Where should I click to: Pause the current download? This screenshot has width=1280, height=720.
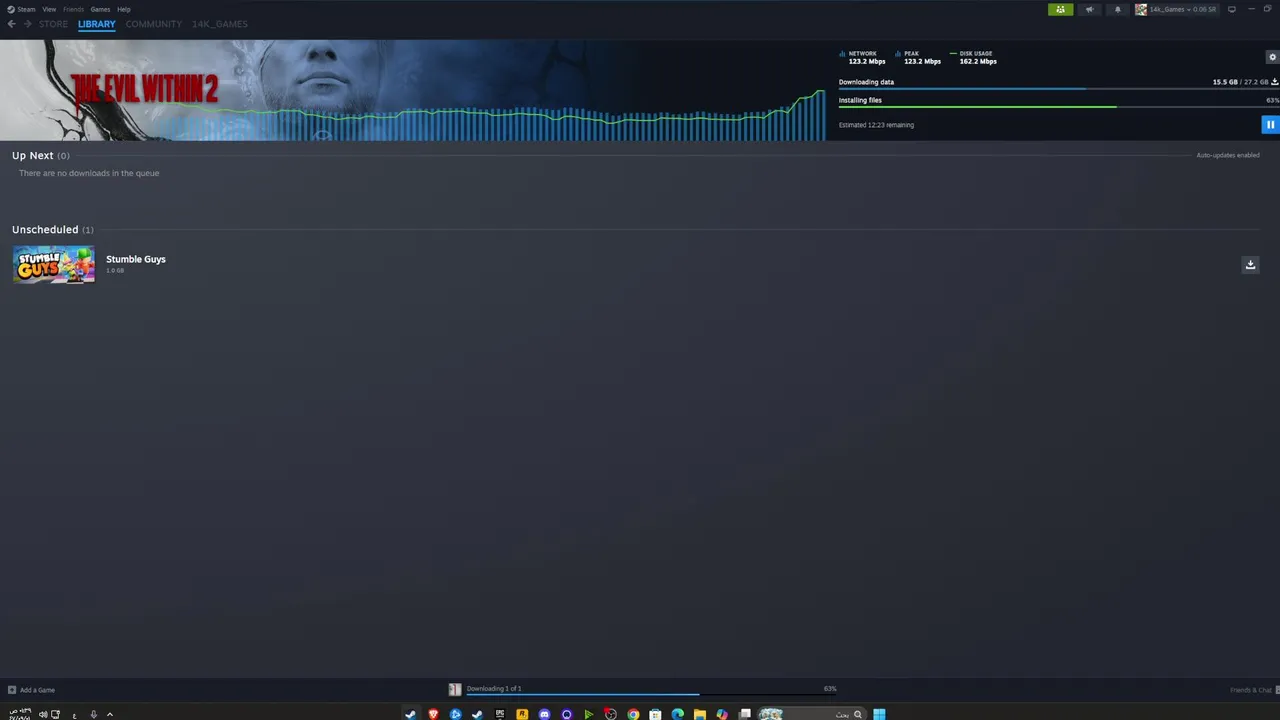[x=1270, y=125]
